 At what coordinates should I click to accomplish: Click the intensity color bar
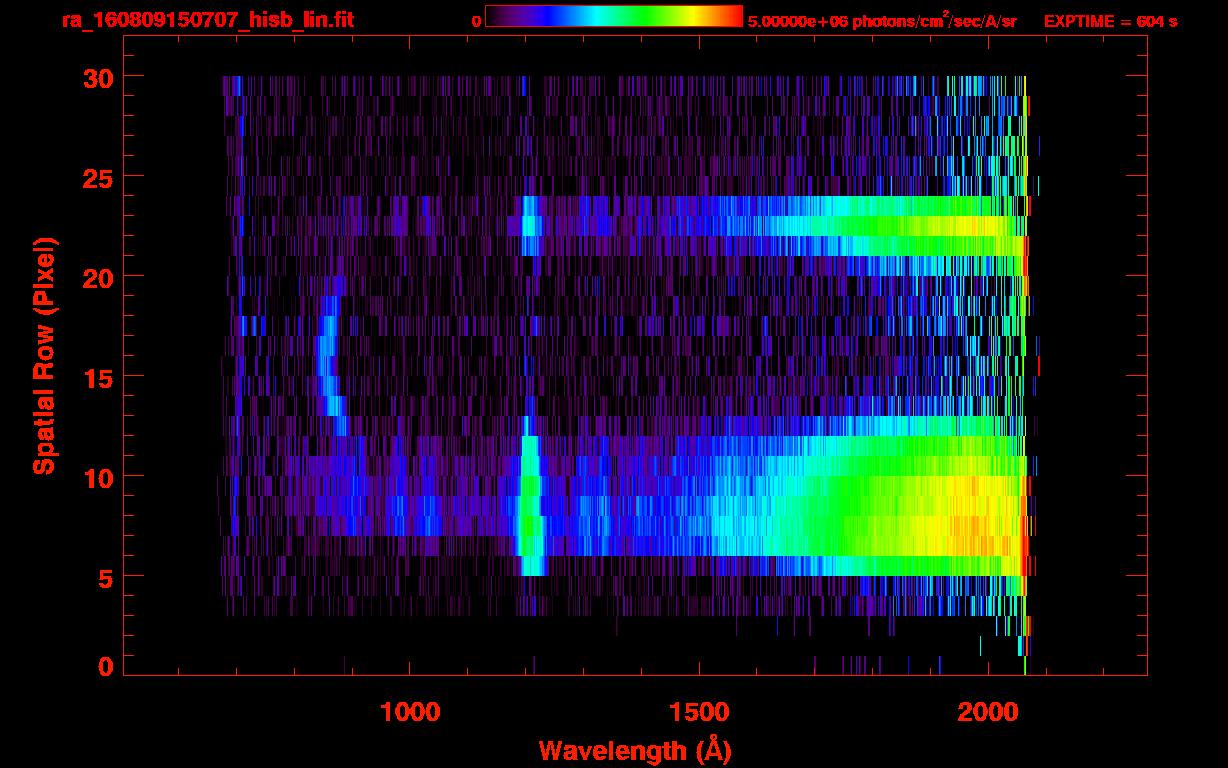614,16
